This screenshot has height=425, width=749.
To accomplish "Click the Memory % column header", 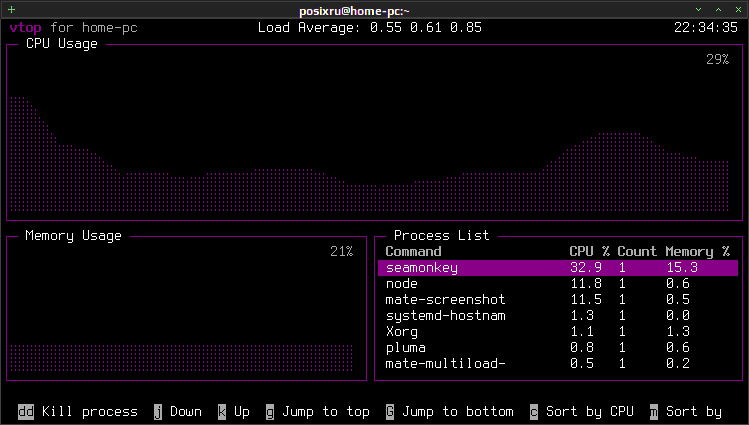I will point(697,252).
